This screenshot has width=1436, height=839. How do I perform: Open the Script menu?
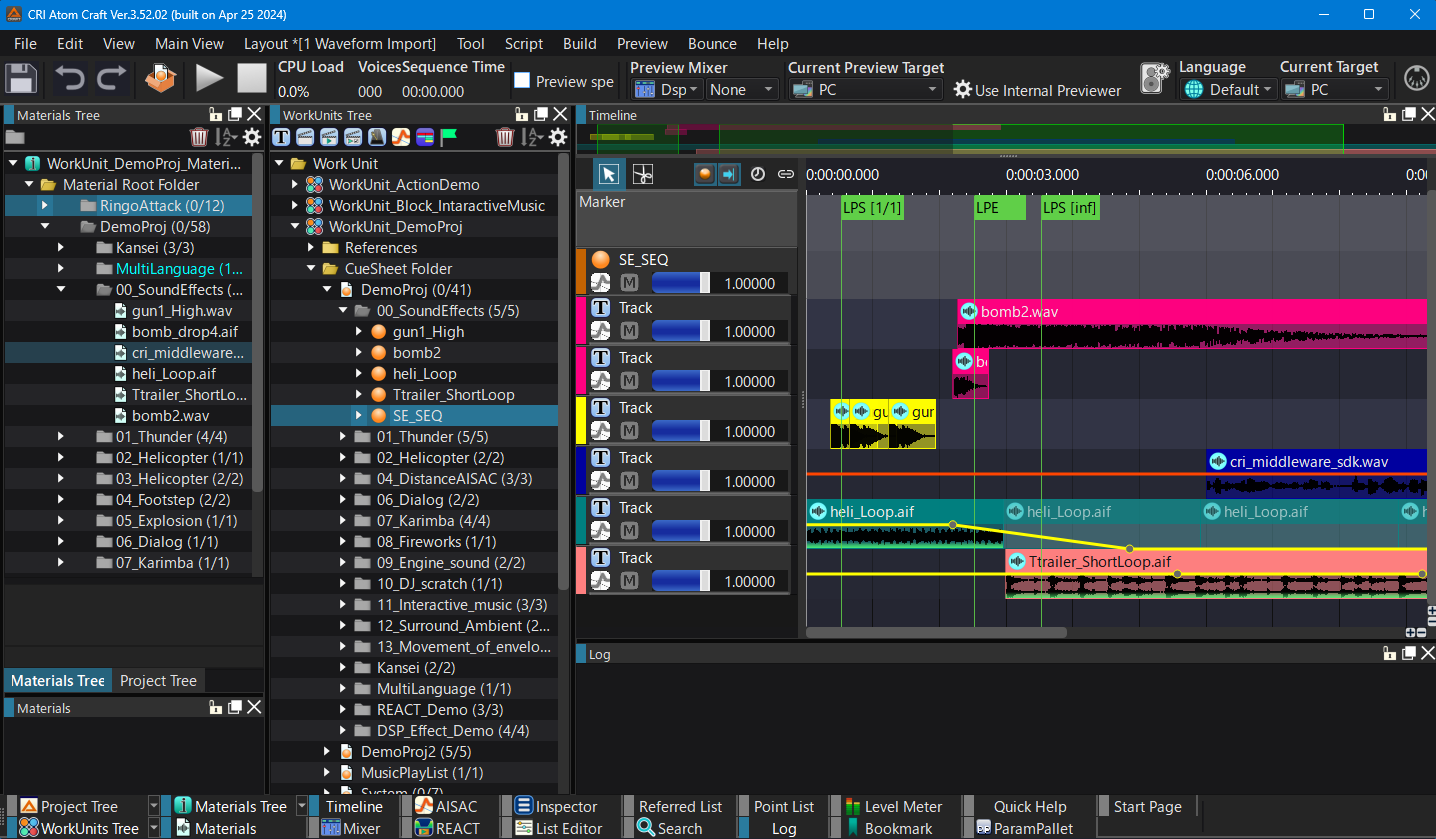524,44
